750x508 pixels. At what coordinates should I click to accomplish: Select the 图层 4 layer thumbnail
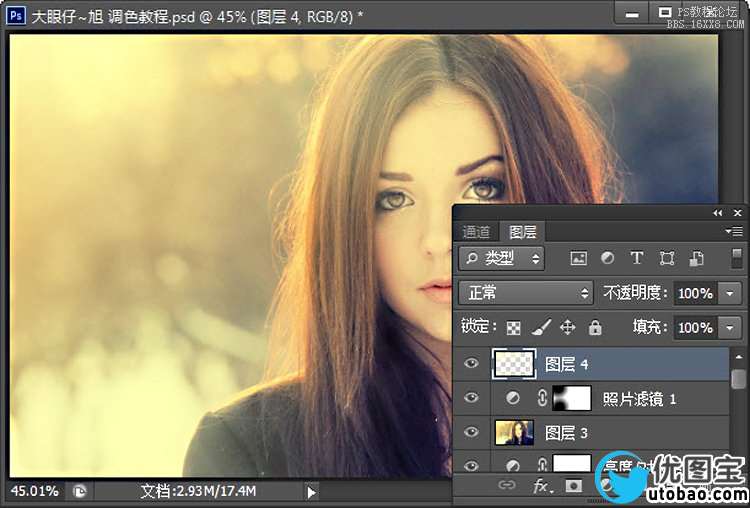(x=514, y=364)
